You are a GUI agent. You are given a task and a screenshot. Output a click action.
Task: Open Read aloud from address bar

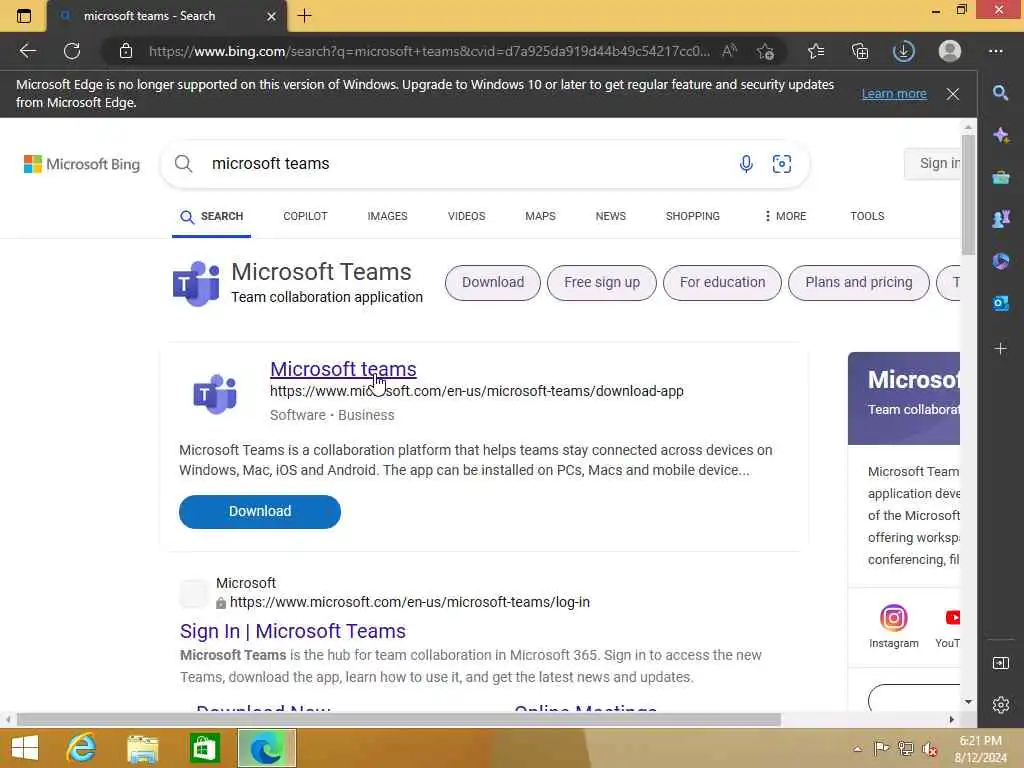pyautogui.click(x=729, y=50)
